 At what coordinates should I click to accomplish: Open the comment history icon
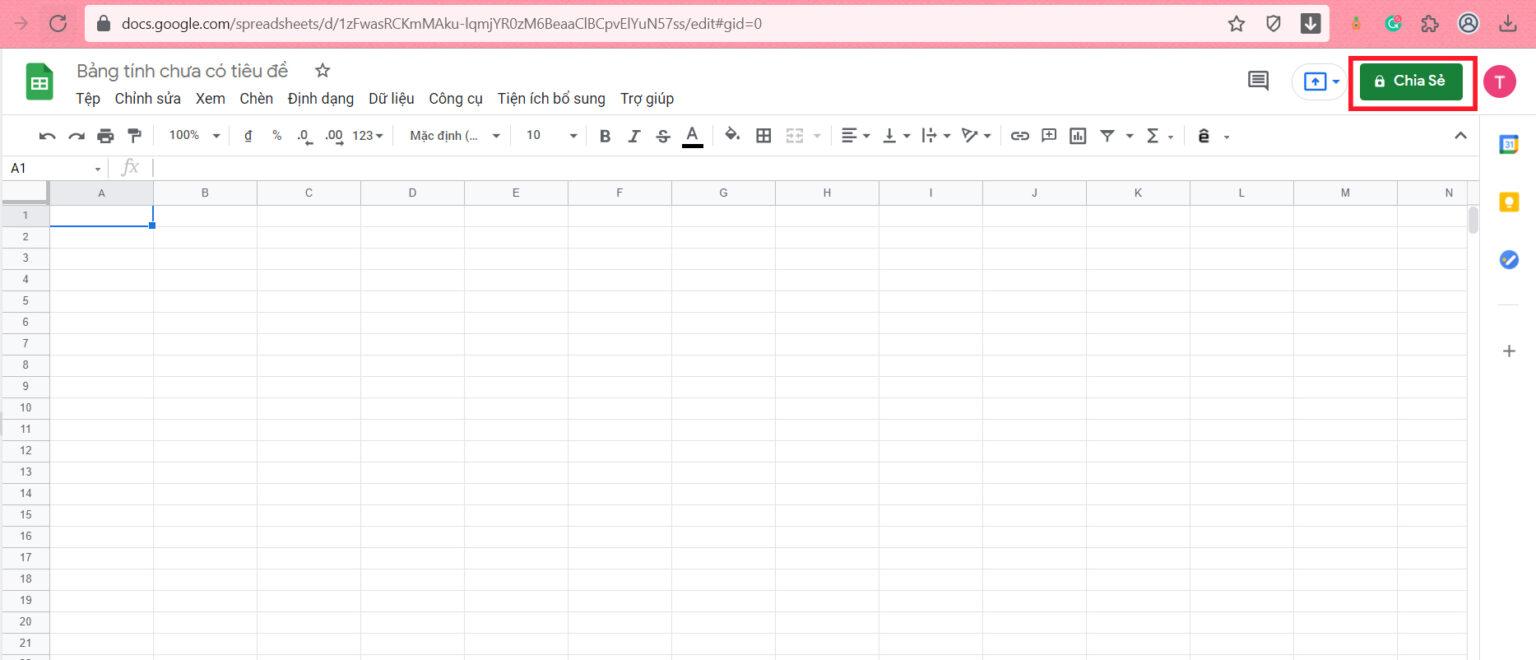(x=1258, y=81)
